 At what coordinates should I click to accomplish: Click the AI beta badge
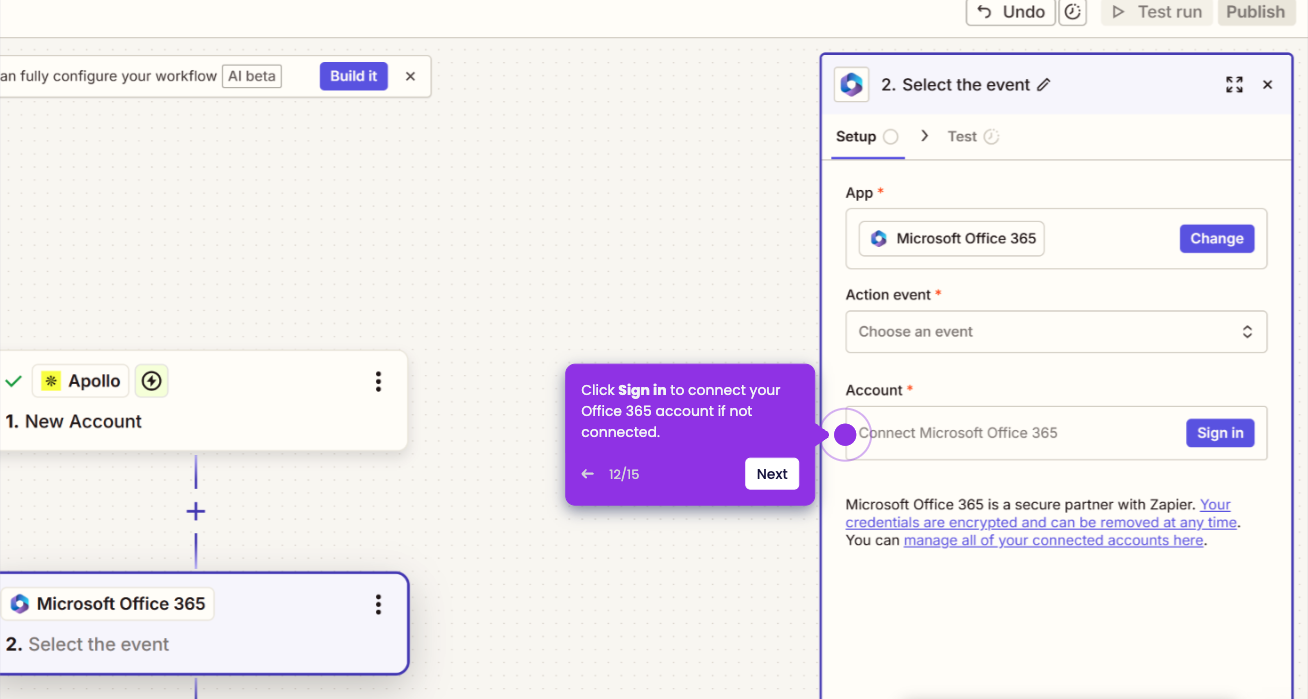click(x=252, y=76)
